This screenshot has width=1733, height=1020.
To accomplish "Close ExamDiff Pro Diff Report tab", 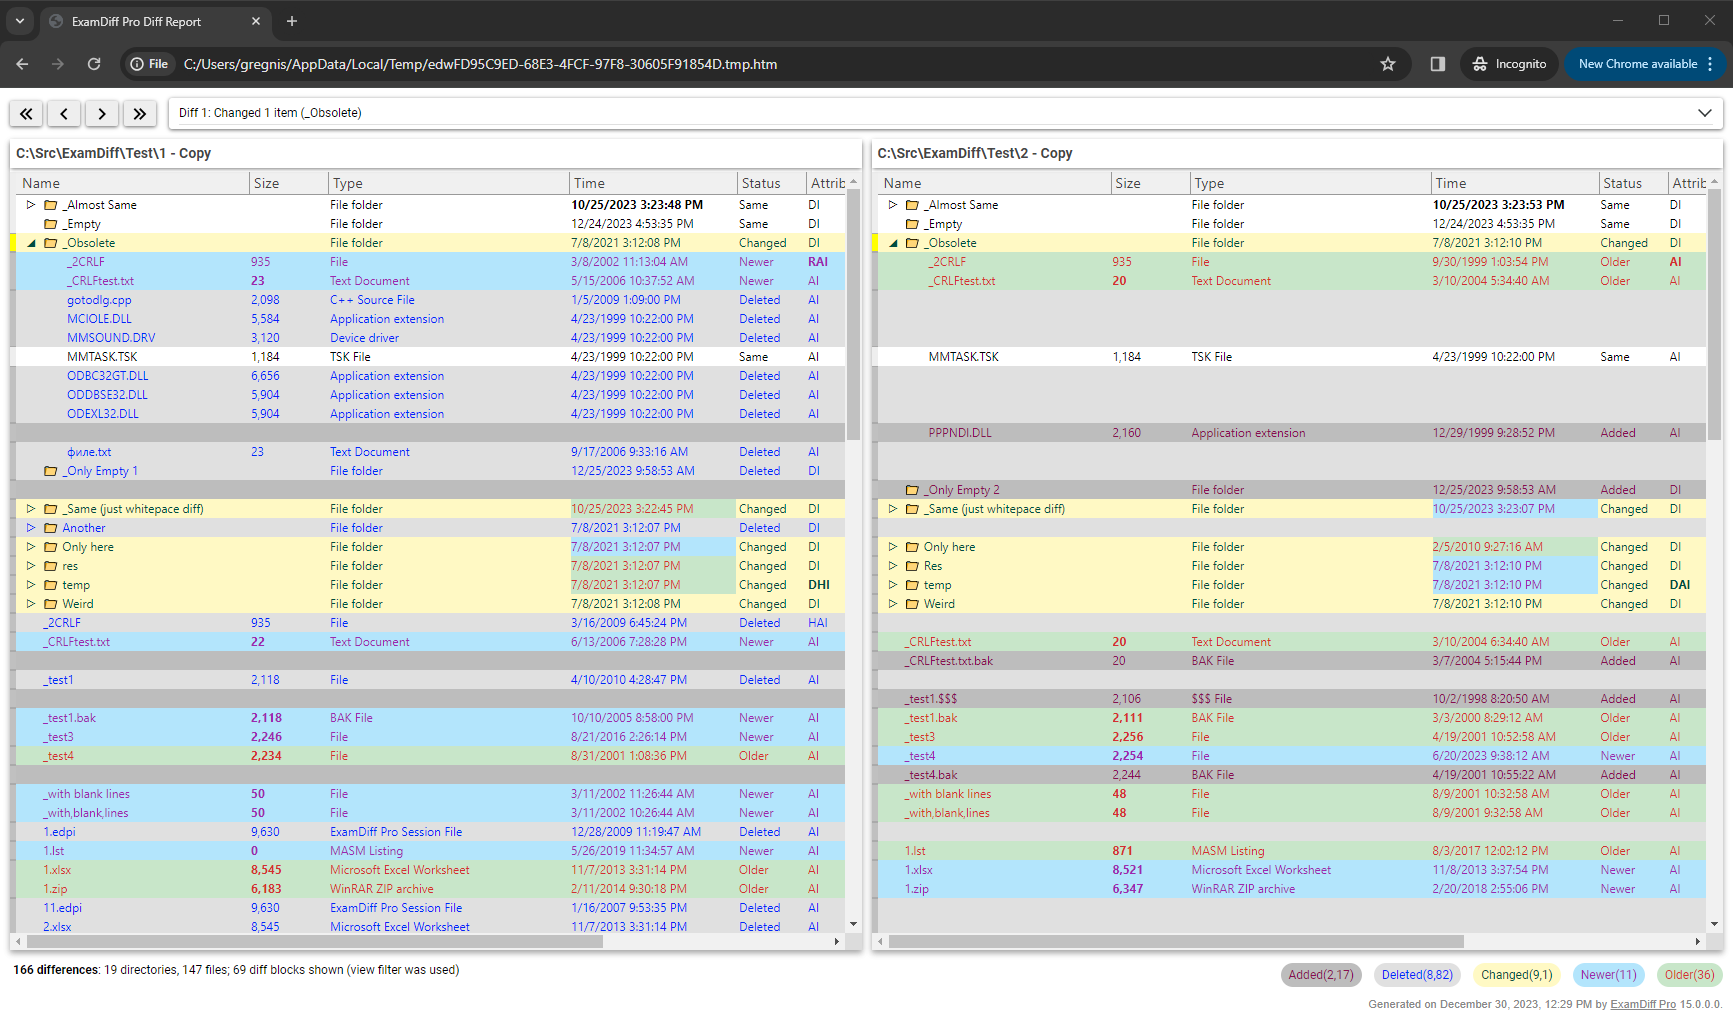I will click(x=256, y=21).
